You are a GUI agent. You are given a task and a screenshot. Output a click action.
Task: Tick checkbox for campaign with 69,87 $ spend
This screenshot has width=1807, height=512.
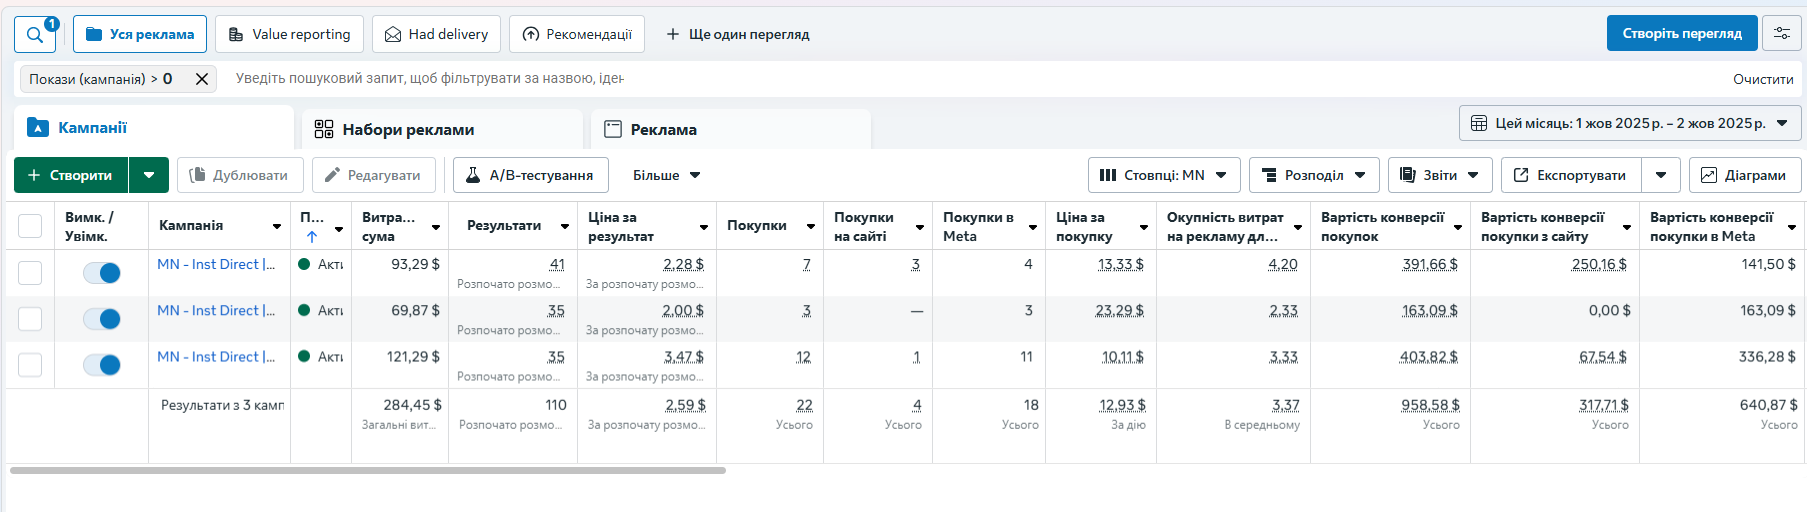[30, 319]
